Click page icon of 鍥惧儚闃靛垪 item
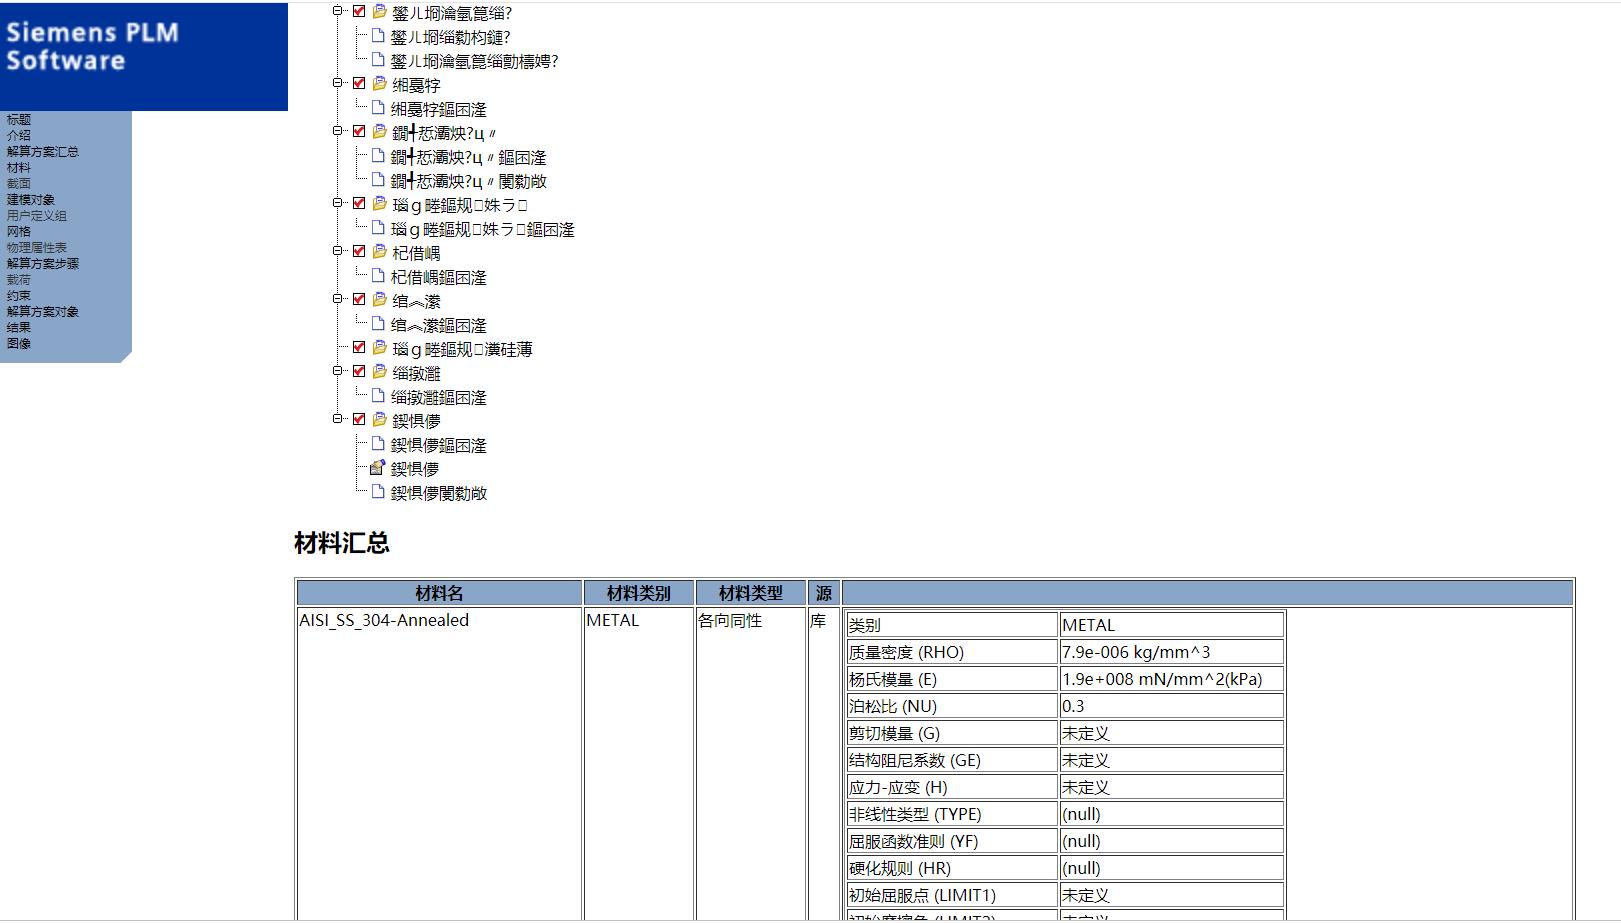 click(x=378, y=491)
